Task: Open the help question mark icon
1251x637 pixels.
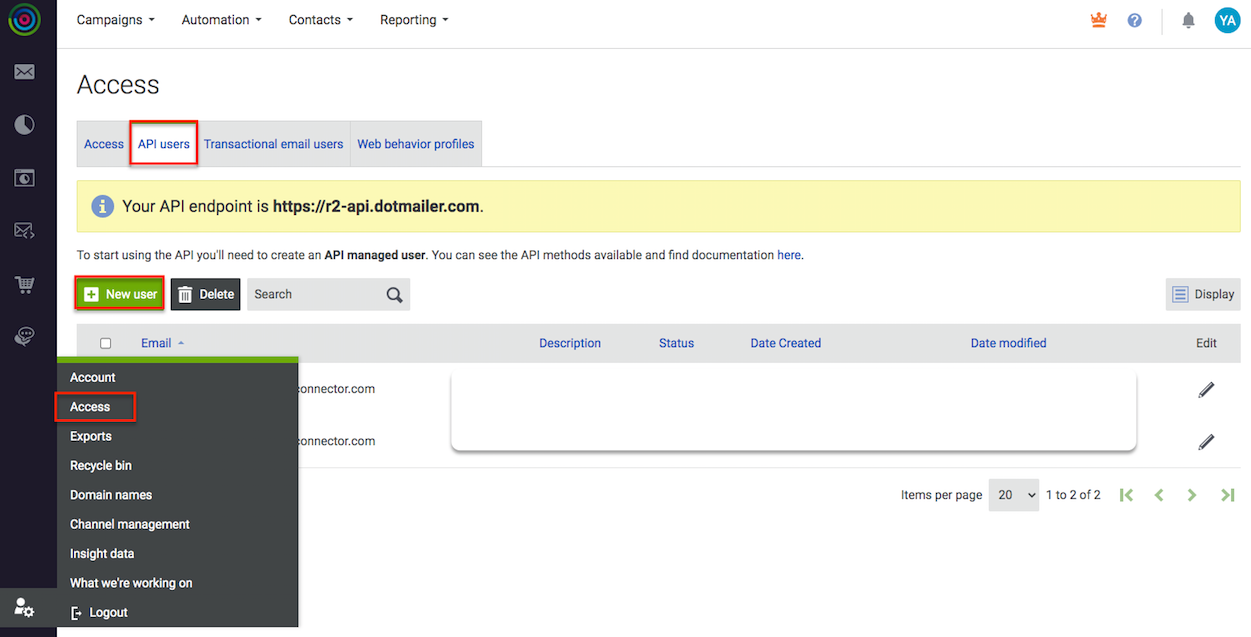Action: coord(1134,20)
